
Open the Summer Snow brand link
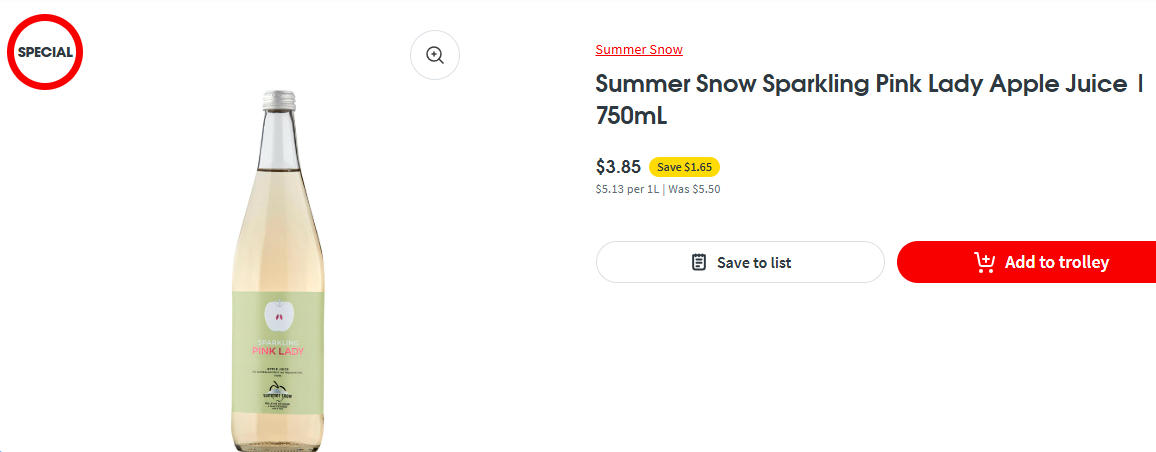coord(639,50)
